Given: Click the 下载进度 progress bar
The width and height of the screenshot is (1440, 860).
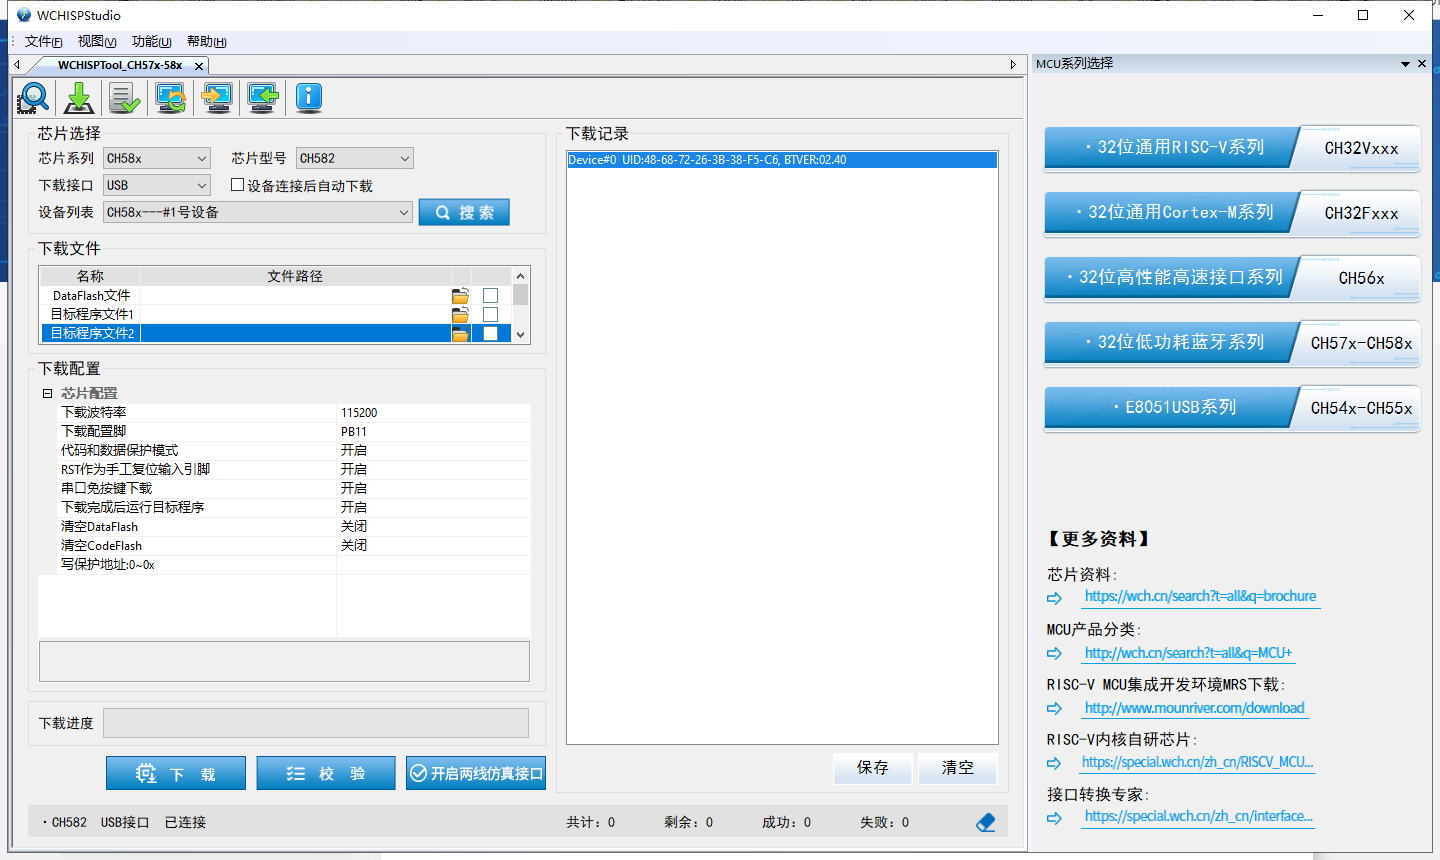Looking at the screenshot, I should (x=315, y=723).
